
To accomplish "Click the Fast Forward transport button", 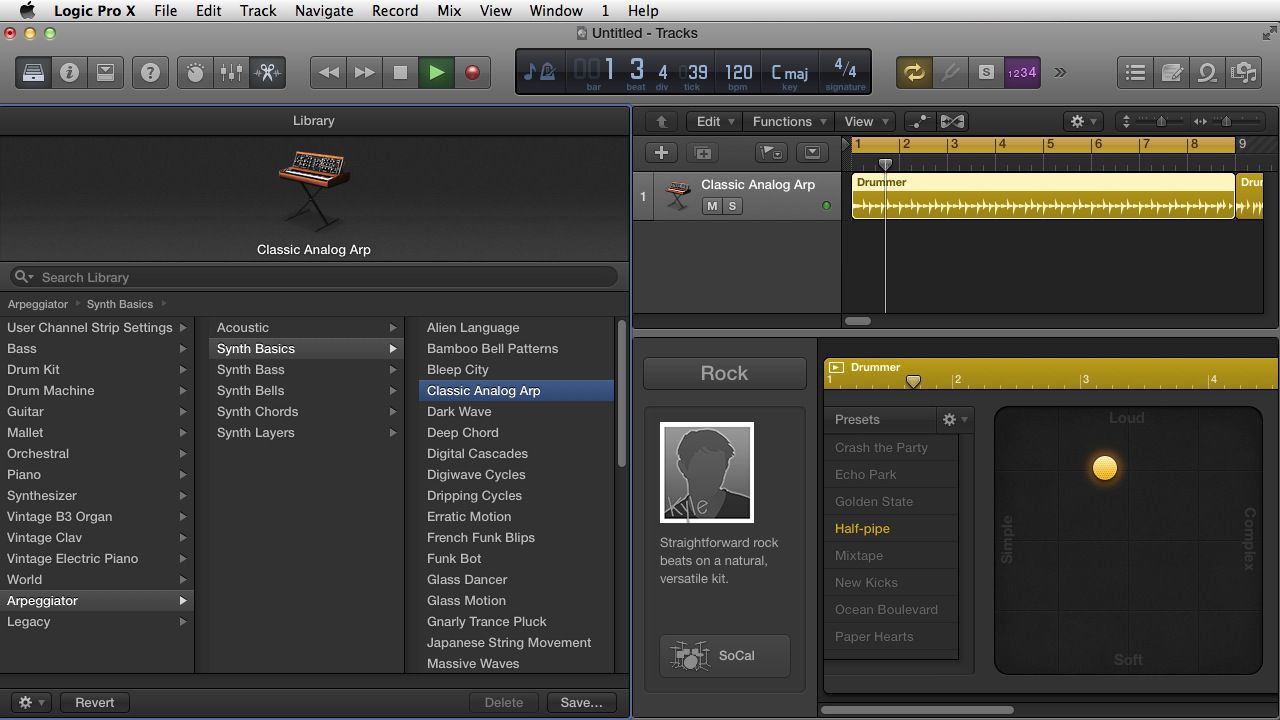I will (364, 72).
